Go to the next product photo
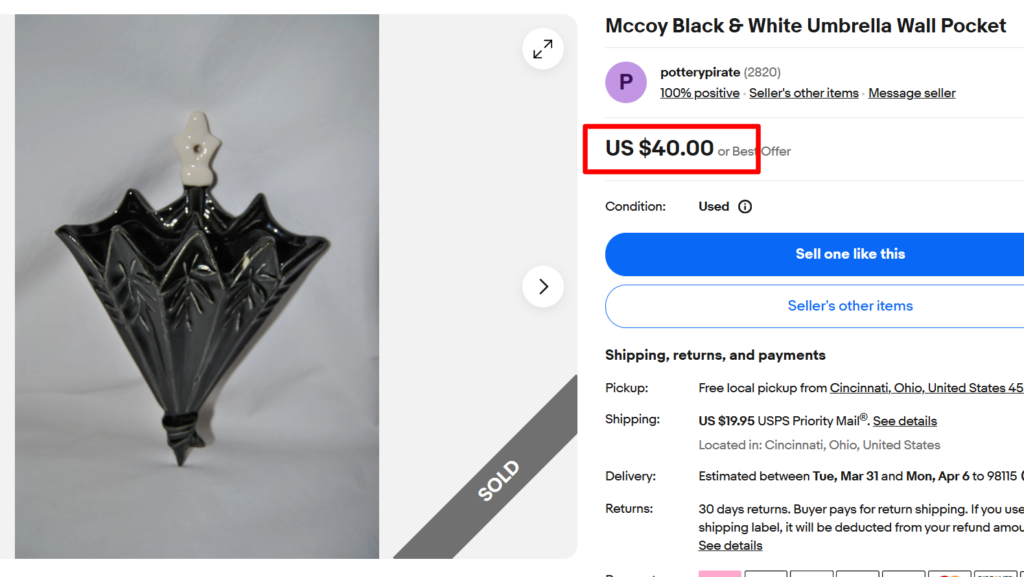The width and height of the screenshot is (1024, 577). click(543, 287)
